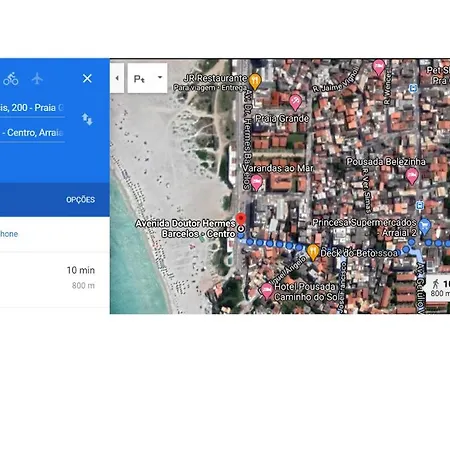Click the send-to-phone link
The height and width of the screenshot is (450, 450).
pos(9,234)
